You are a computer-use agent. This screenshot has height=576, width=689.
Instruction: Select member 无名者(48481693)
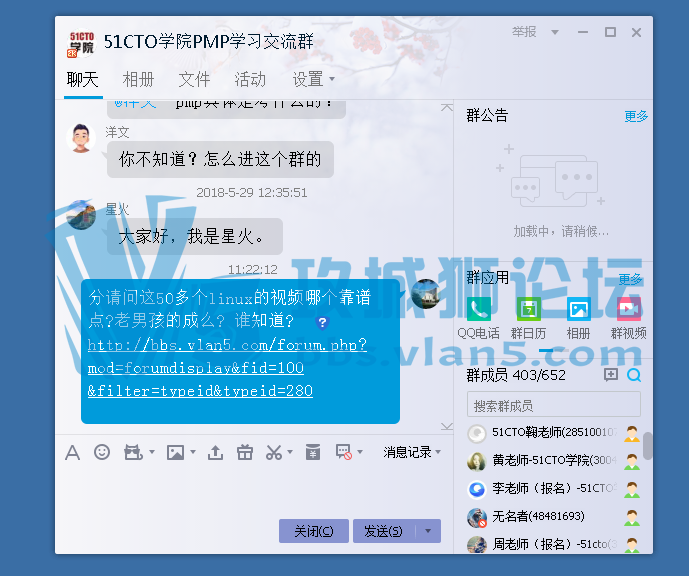[x=554, y=517]
